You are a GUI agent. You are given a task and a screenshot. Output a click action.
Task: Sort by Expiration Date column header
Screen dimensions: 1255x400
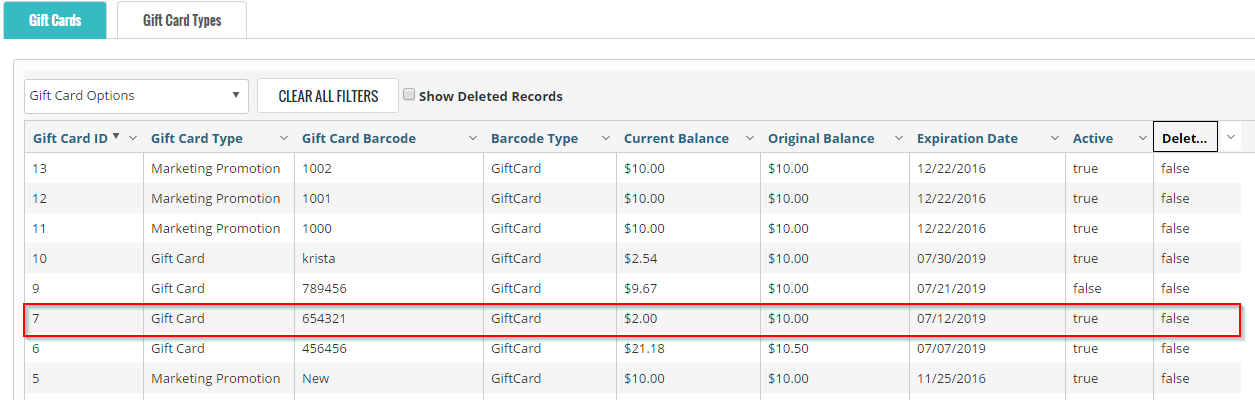point(967,138)
